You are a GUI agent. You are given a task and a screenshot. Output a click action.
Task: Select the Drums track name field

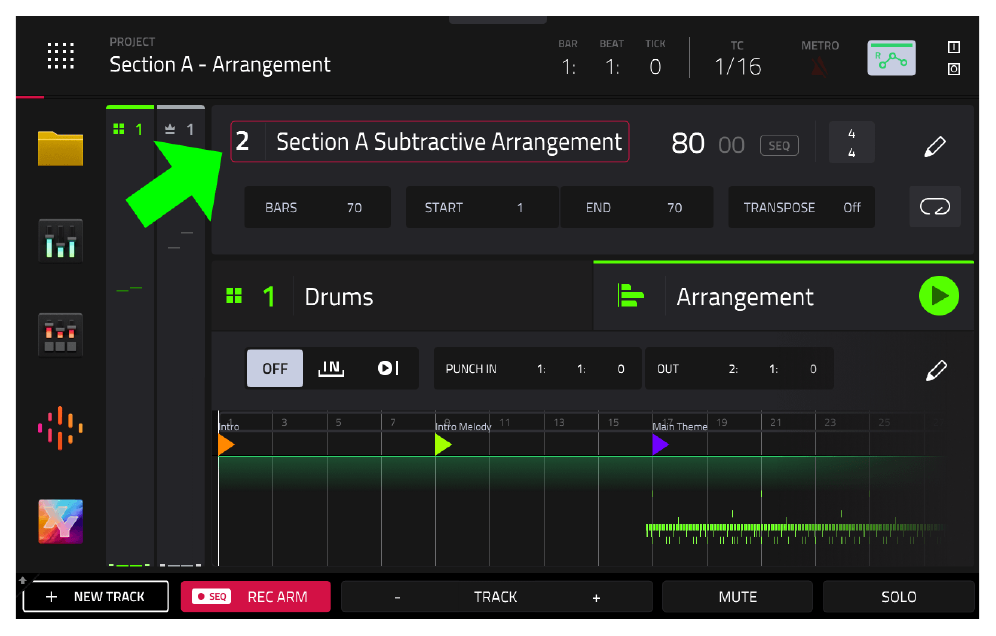[x=339, y=297]
